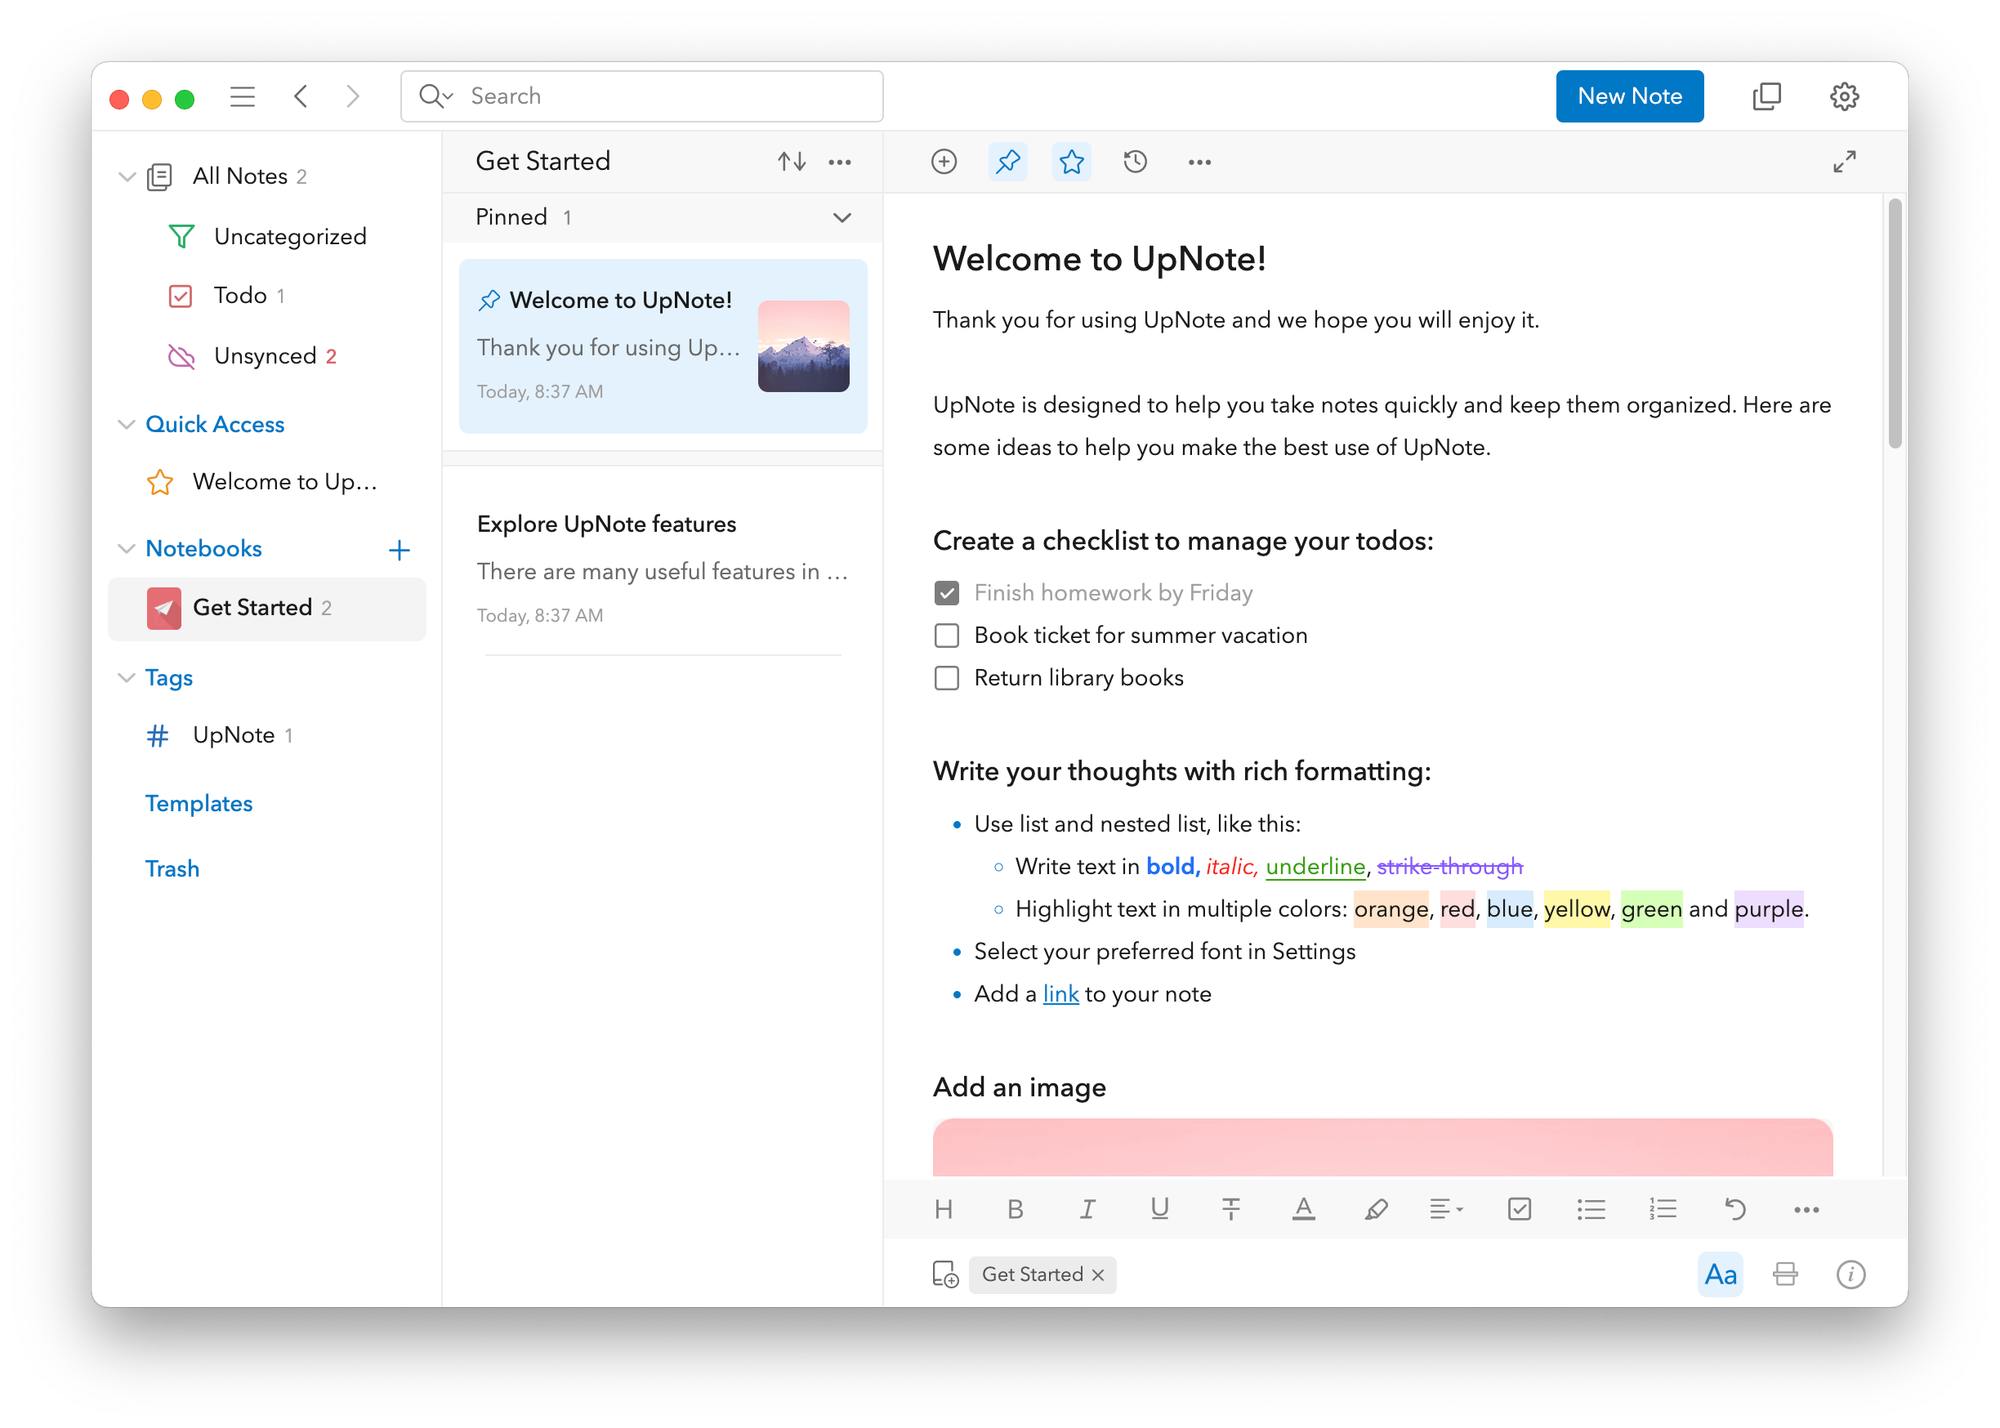Screen dimensions: 2000x1428
Task: Open the sort notes arrows icon
Action: 792,161
